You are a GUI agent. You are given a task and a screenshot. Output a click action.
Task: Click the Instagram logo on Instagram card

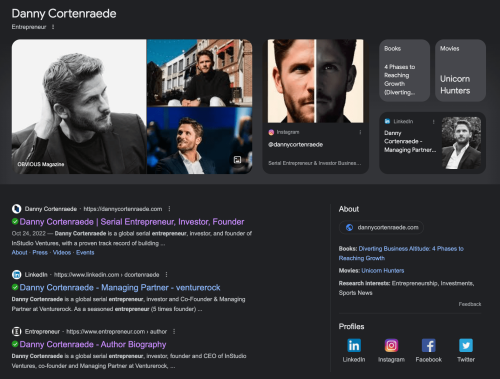click(x=271, y=132)
